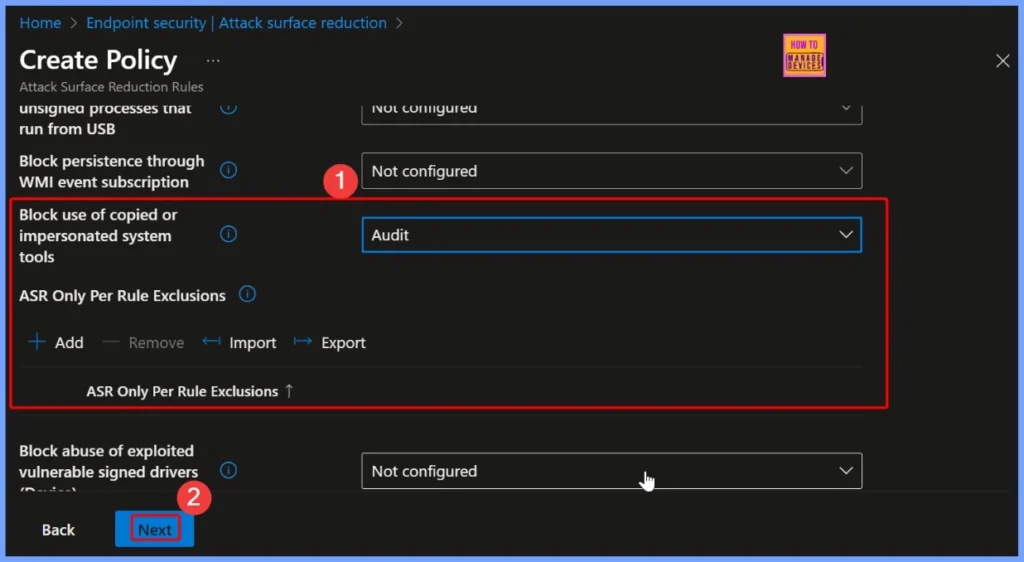The height and width of the screenshot is (562, 1024).
Task: Import ASR rule exclusions
Action: tap(239, 342)
